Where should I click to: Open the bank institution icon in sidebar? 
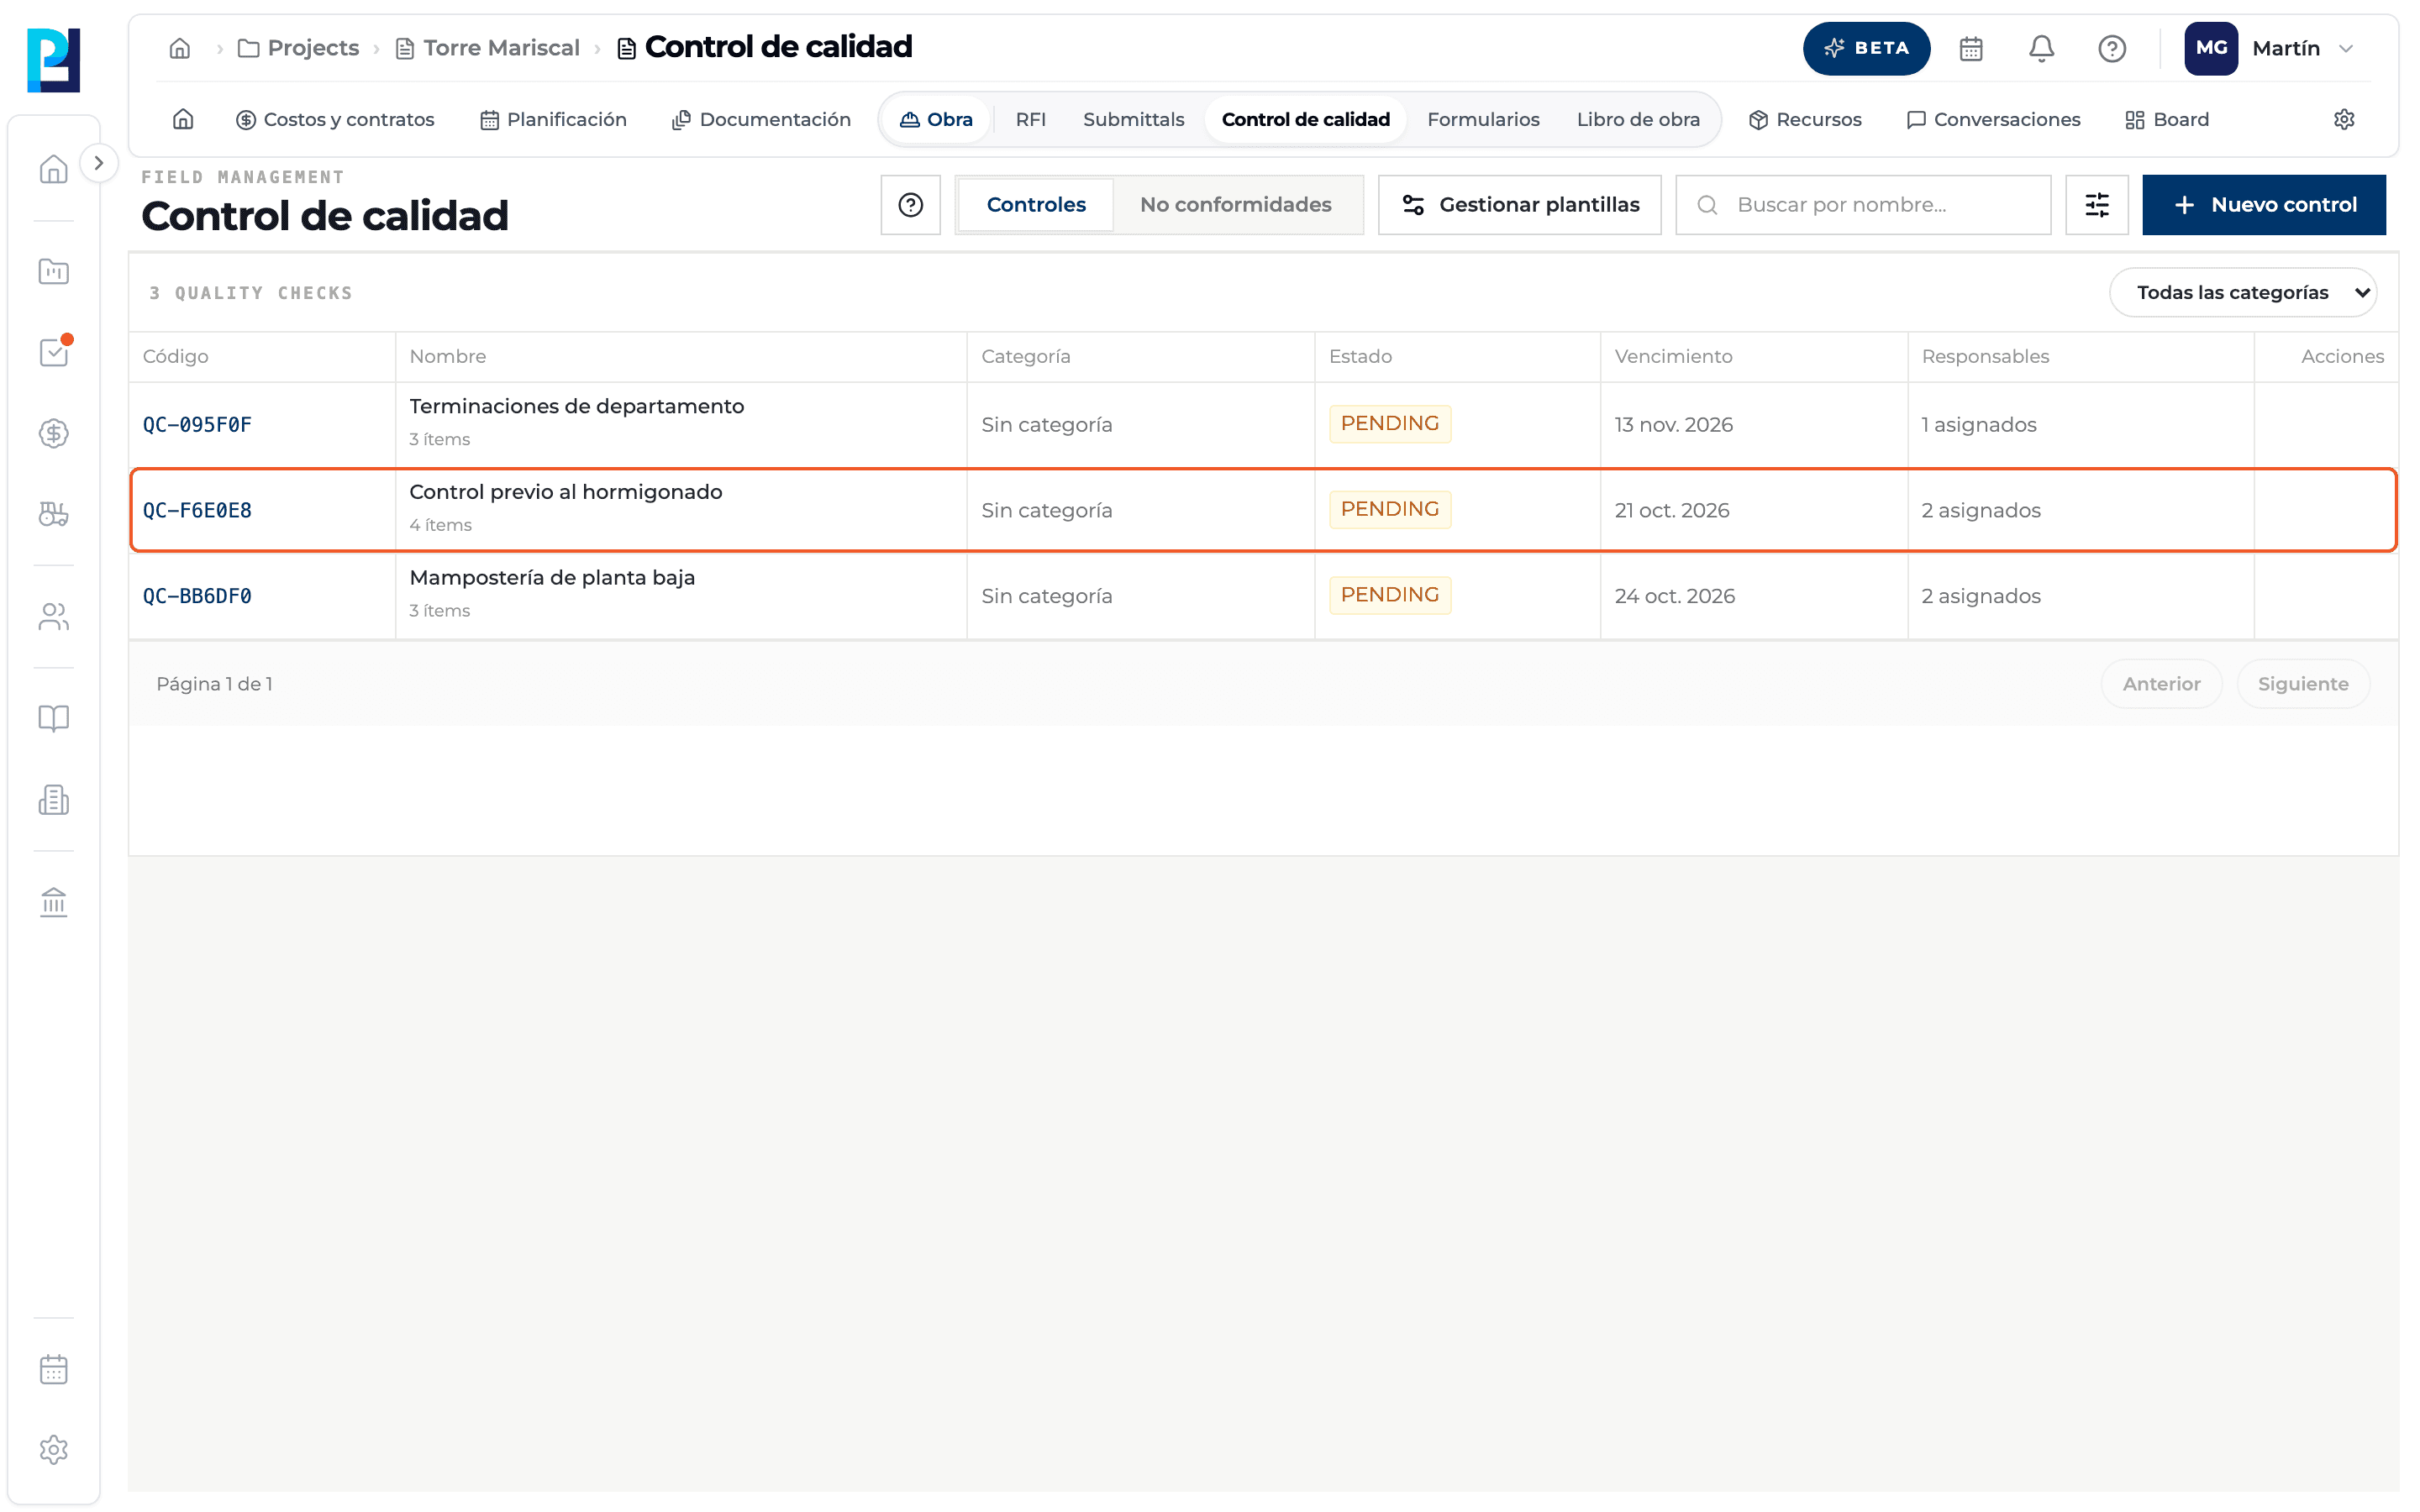point(54,902)
